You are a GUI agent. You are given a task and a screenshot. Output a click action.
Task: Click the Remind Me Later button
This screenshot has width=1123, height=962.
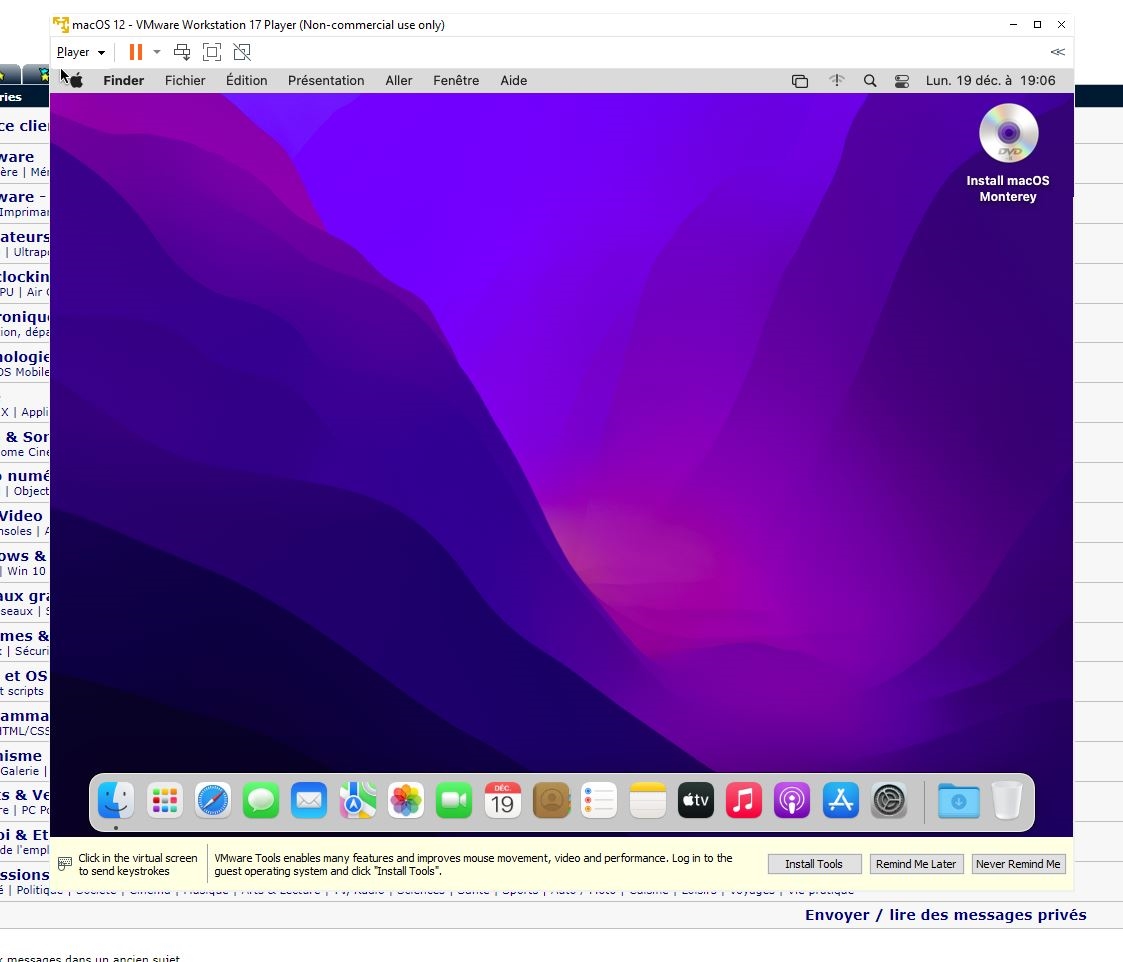point(916,864)
